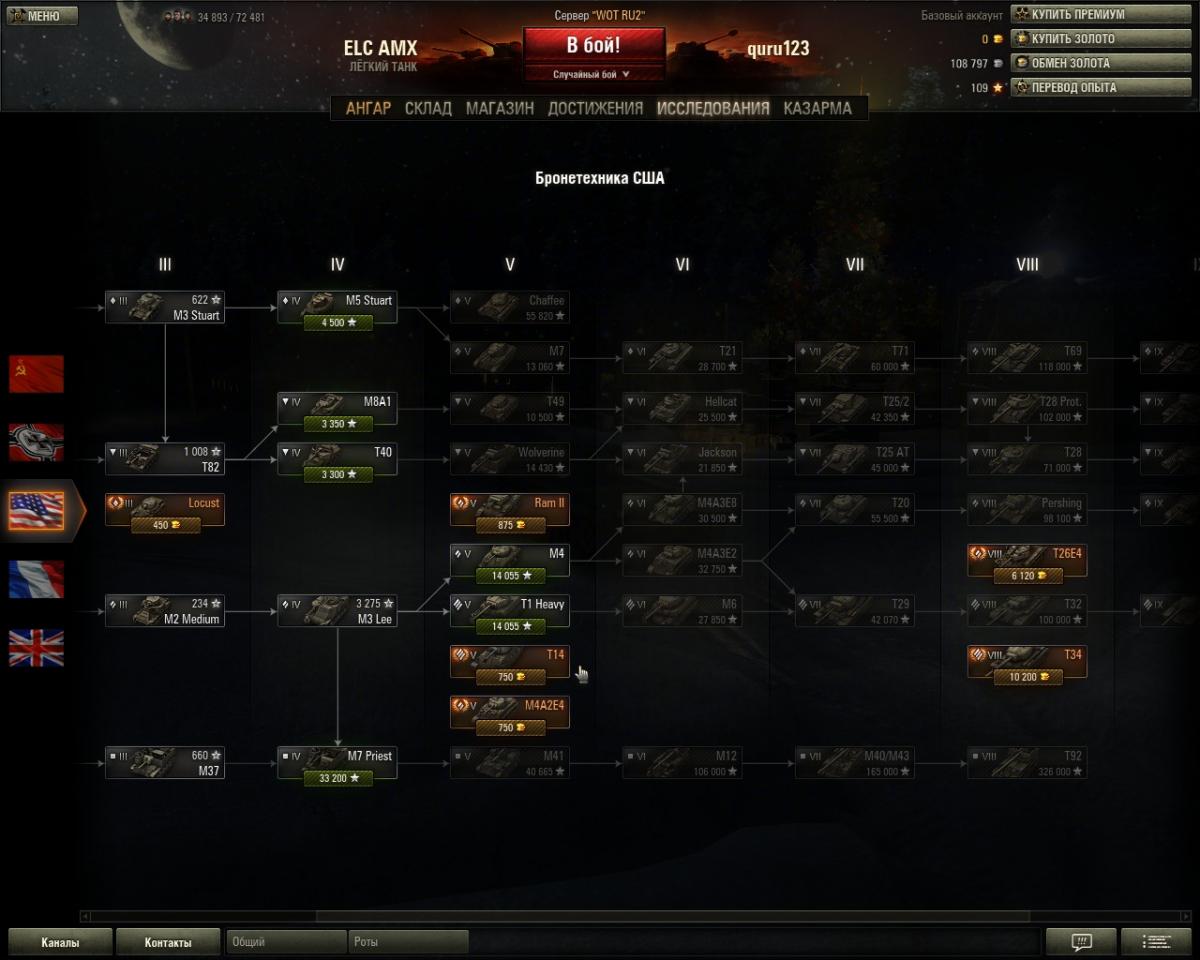
Task: Go to the КАЗАРМА tab
Action: [818, 108]
